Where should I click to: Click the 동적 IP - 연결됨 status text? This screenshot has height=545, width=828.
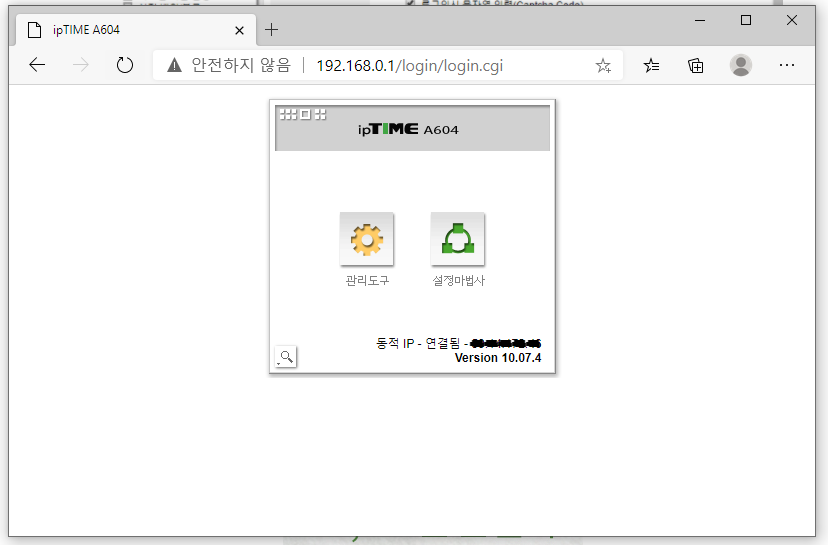pos(418,343)
